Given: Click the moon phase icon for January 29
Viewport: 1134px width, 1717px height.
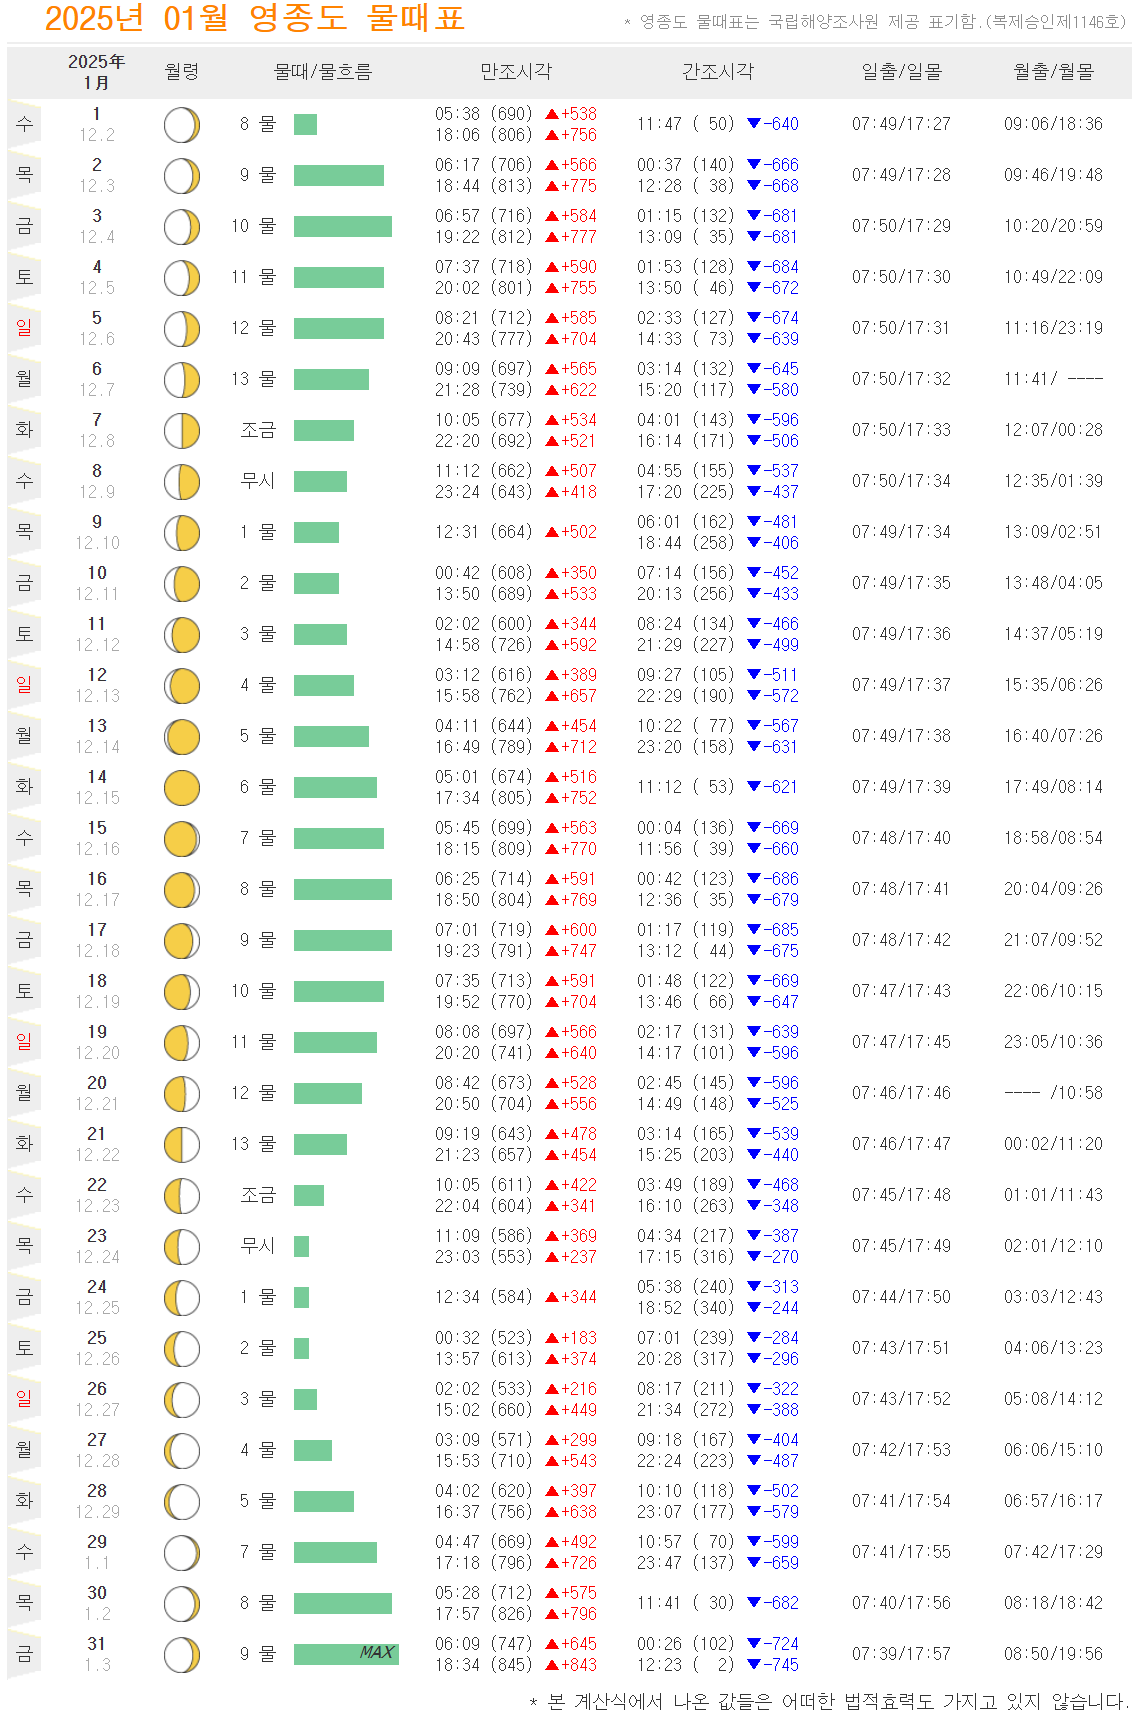Looking at the screenshot, I should [x=182, y=1553].
